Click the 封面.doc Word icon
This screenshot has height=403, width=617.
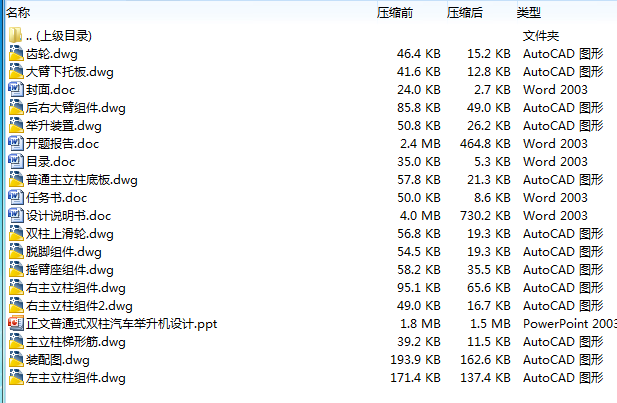[x=16, y=89]
